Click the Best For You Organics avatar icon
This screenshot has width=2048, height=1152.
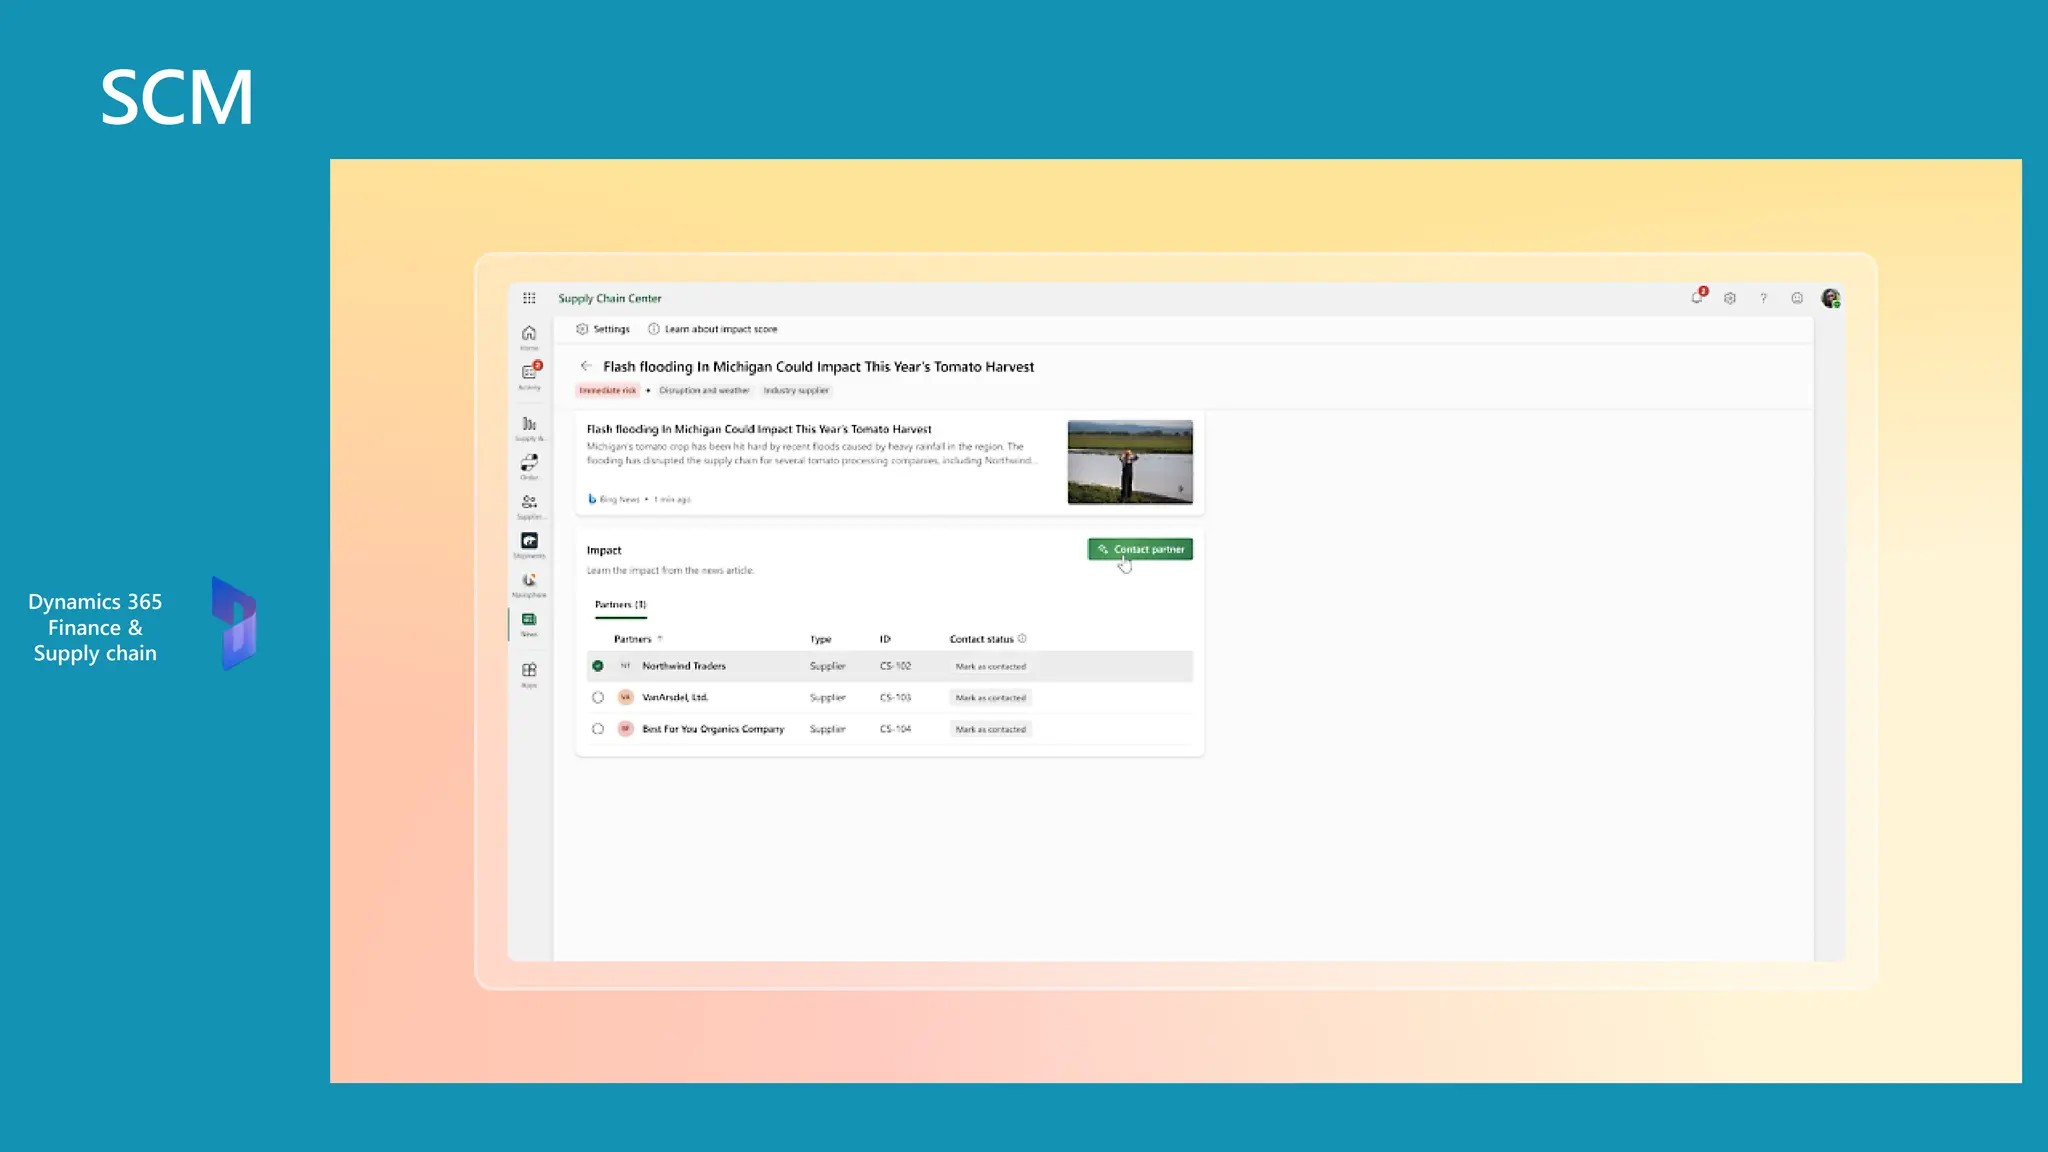pyautogui.click(x=625, y=729)
